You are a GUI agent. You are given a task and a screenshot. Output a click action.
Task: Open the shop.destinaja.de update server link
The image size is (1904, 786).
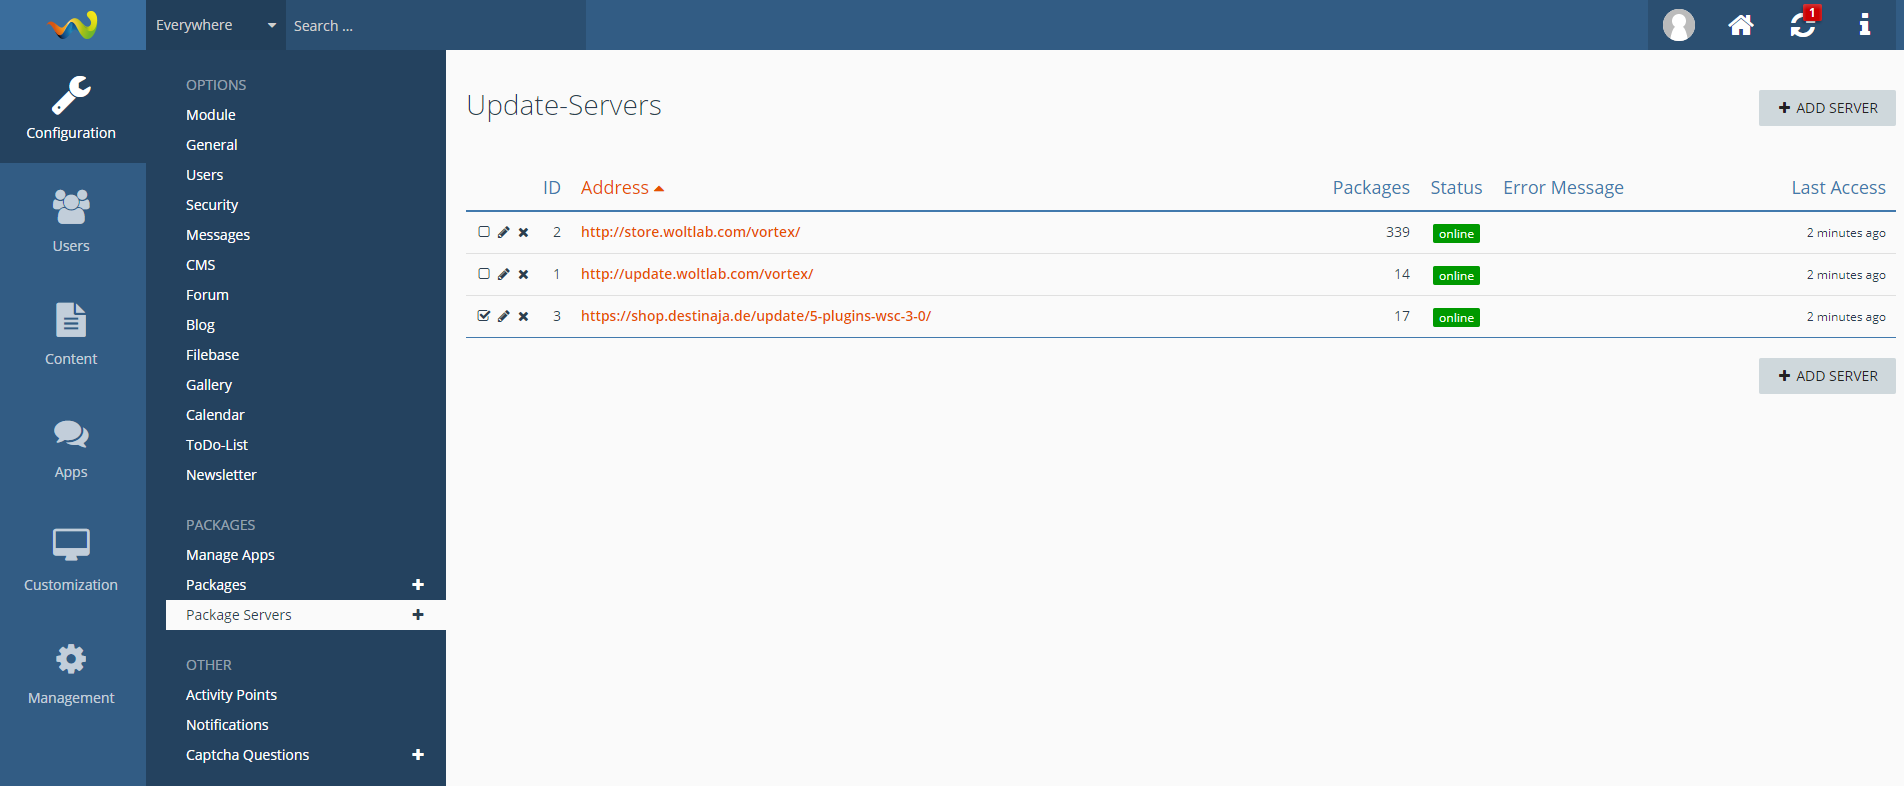[x=756, y=316]
